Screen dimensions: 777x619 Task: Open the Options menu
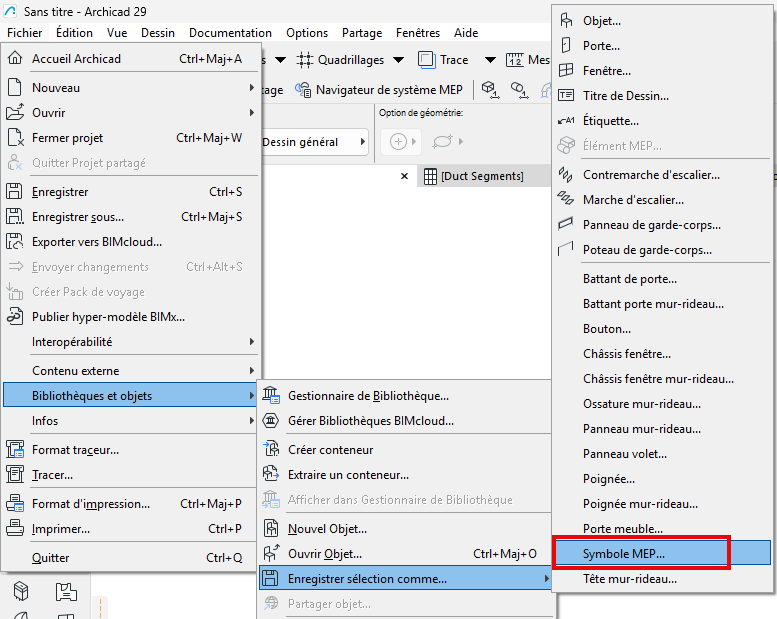[307, 33]
